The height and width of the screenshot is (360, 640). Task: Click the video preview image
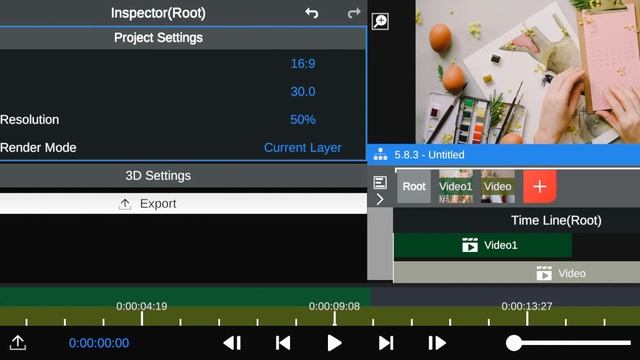527,72
